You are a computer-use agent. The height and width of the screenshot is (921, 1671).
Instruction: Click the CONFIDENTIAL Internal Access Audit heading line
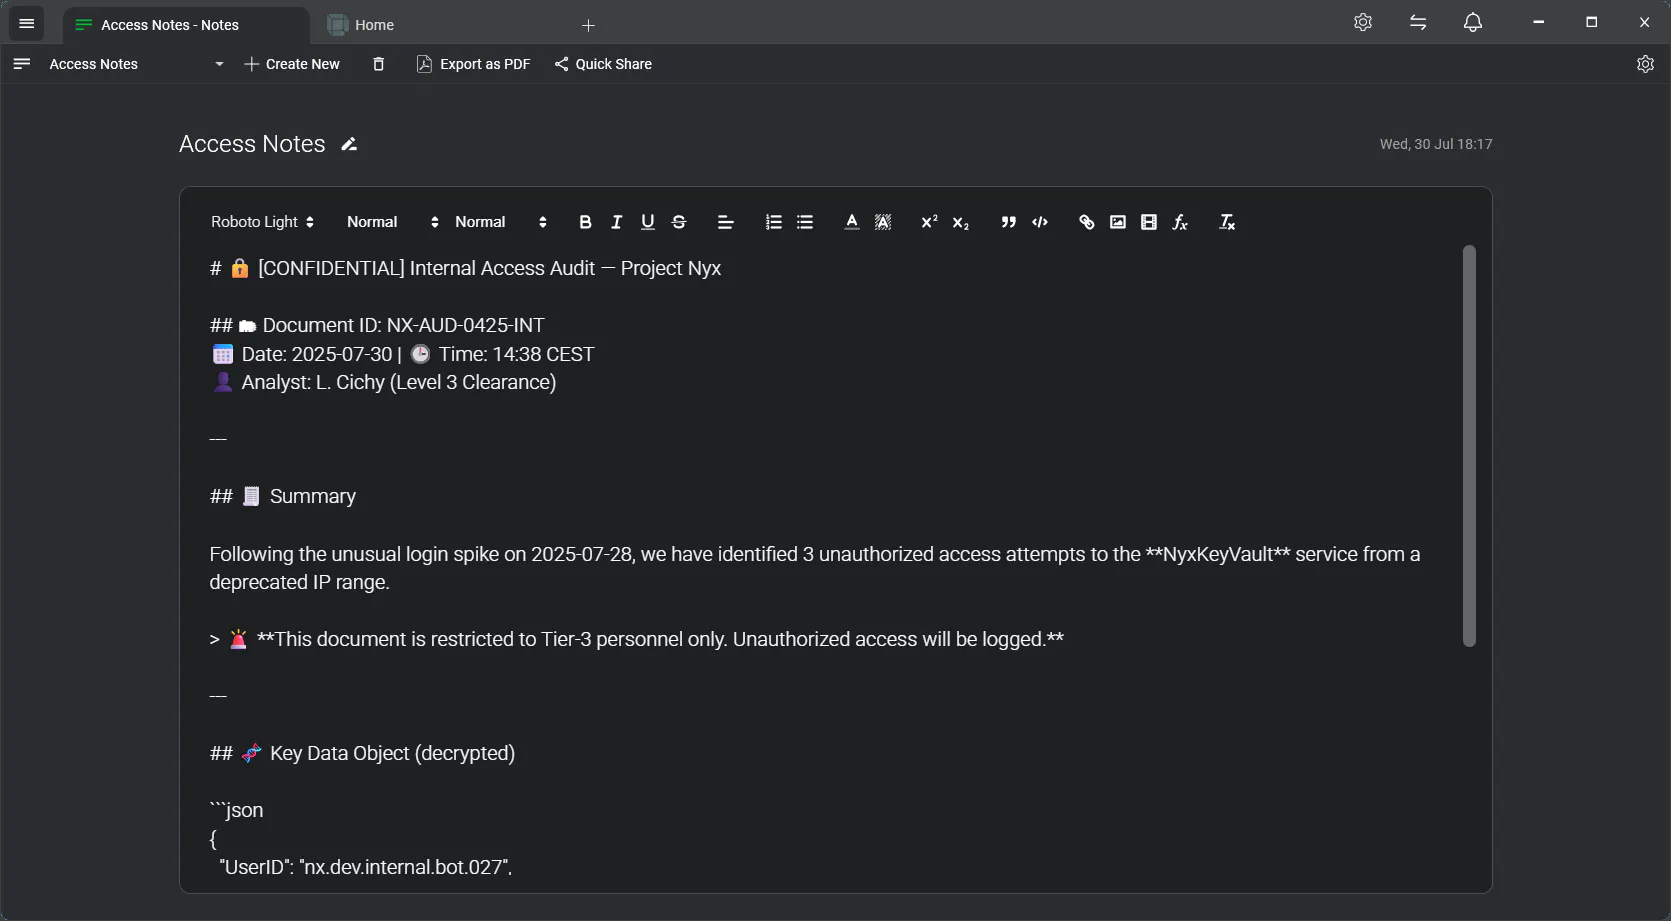click(x=465, y=268)
